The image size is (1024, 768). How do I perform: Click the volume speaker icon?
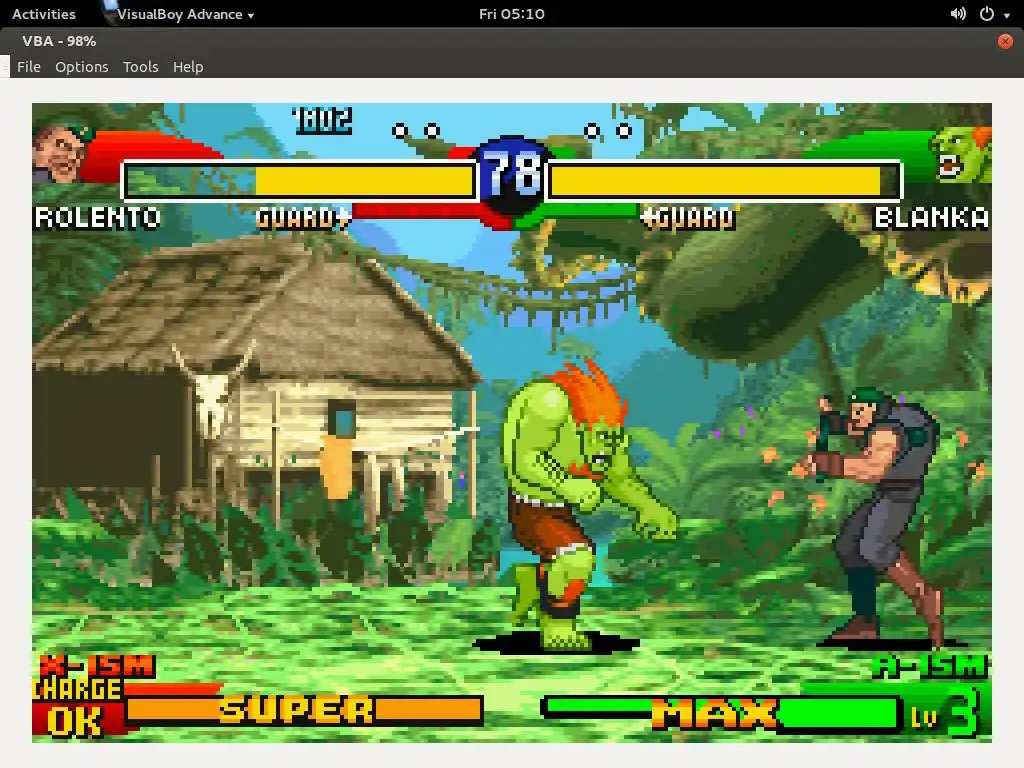coord(957,14)
